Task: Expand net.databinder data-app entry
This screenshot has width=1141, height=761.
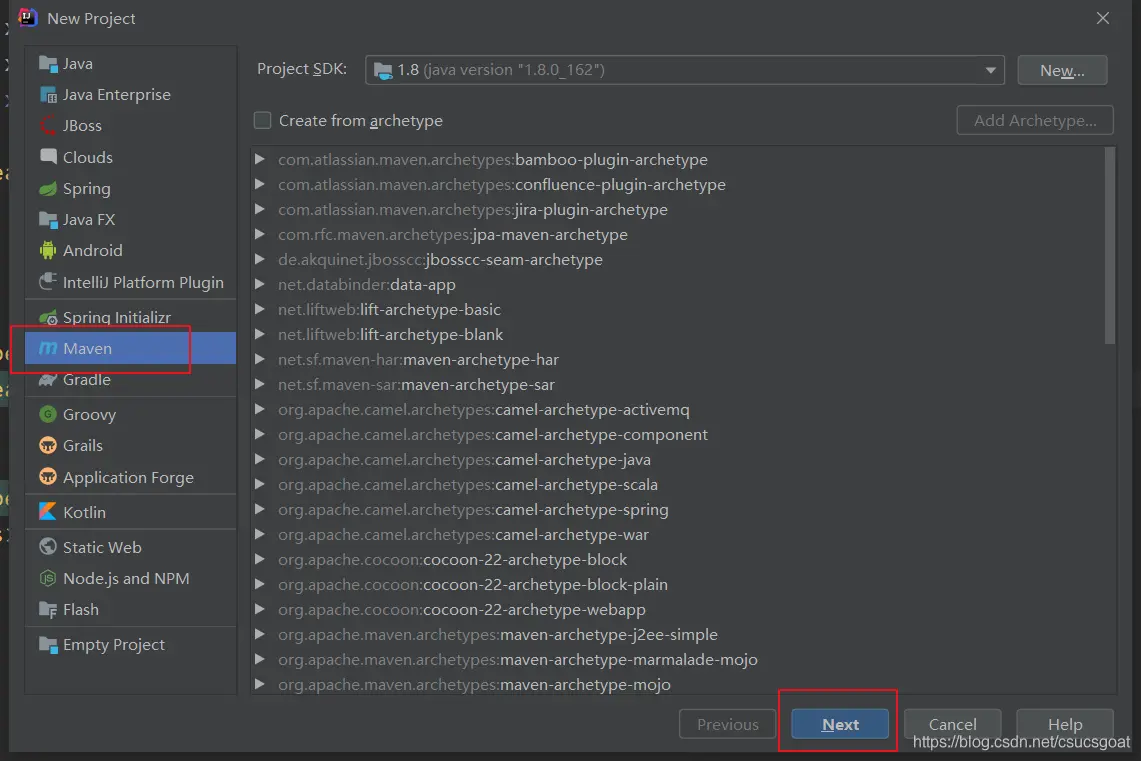Action: pos(260,284)
